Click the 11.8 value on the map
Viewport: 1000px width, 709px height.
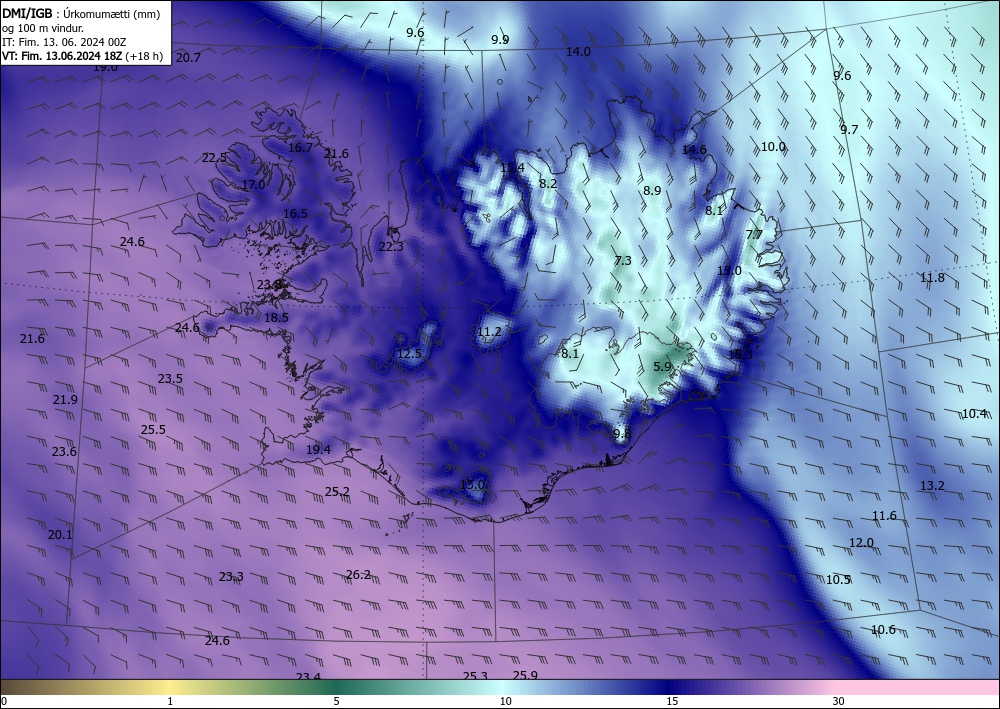coord(932,278)
